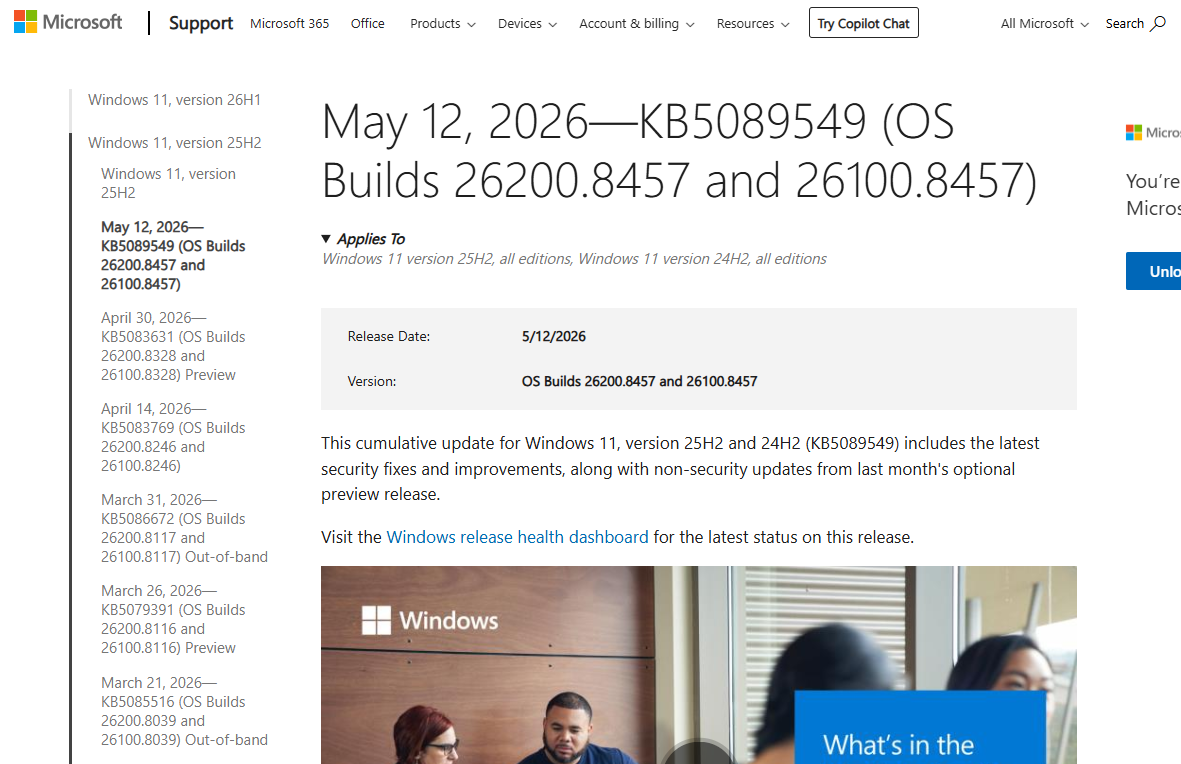
Task: Click version value OS Builds 26200.8457 and 26100.8457
Action: click(639, 381)
